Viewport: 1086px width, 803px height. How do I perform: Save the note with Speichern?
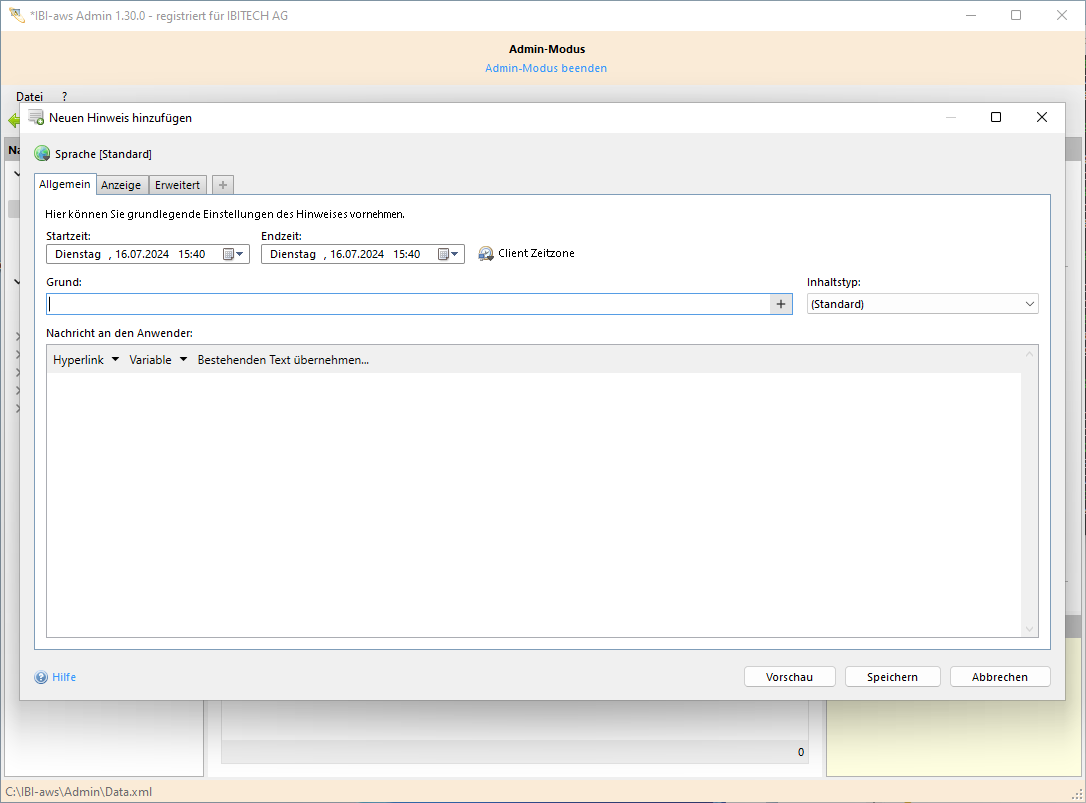click(x=892, y=677)
